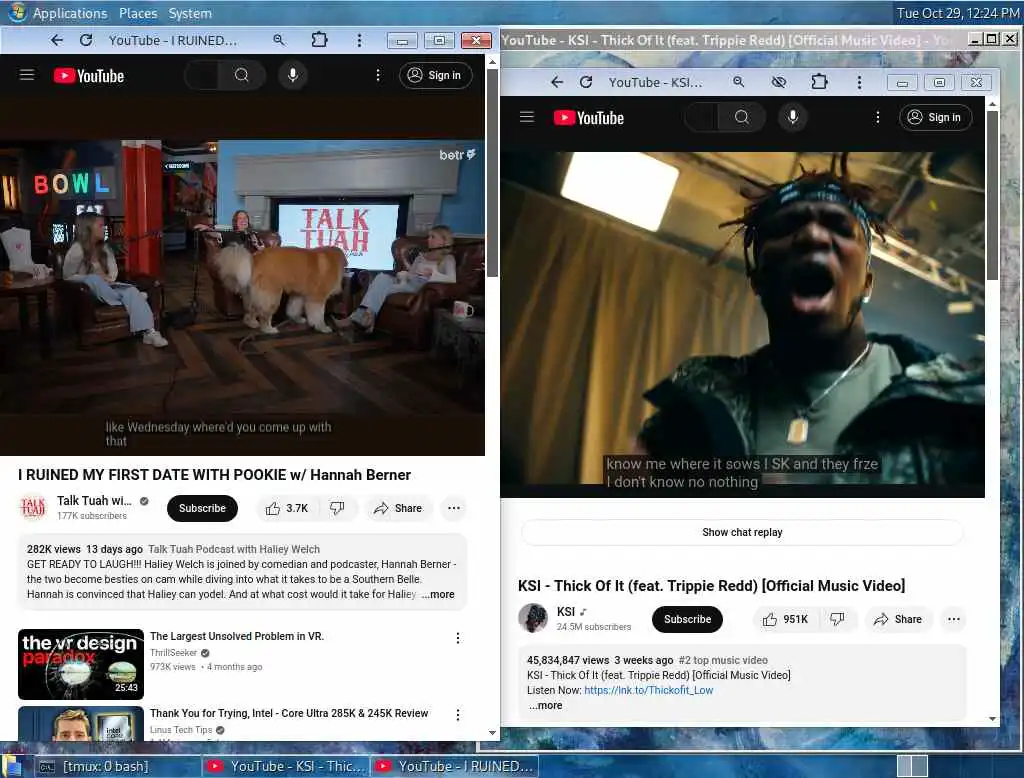This screenshot has width=1024, height=778.
Task: Click YouTube logo in KSI window
Action: pos(589,118)
